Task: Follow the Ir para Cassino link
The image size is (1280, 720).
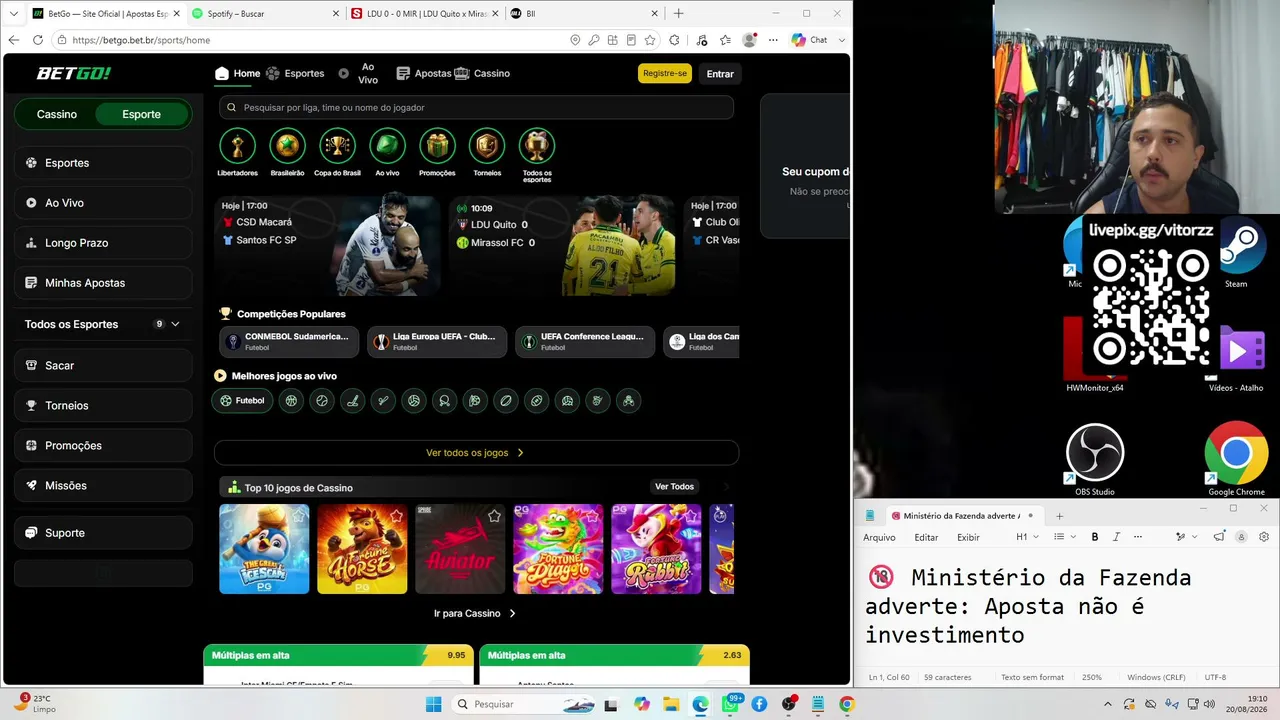Action: point(475,613)
